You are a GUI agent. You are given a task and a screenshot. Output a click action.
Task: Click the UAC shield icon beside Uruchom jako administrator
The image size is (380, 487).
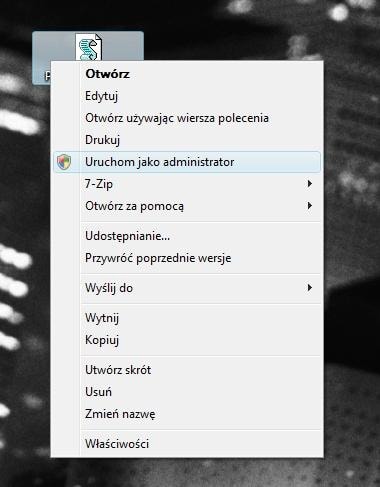pyautogui.click(x=64, y=162)
